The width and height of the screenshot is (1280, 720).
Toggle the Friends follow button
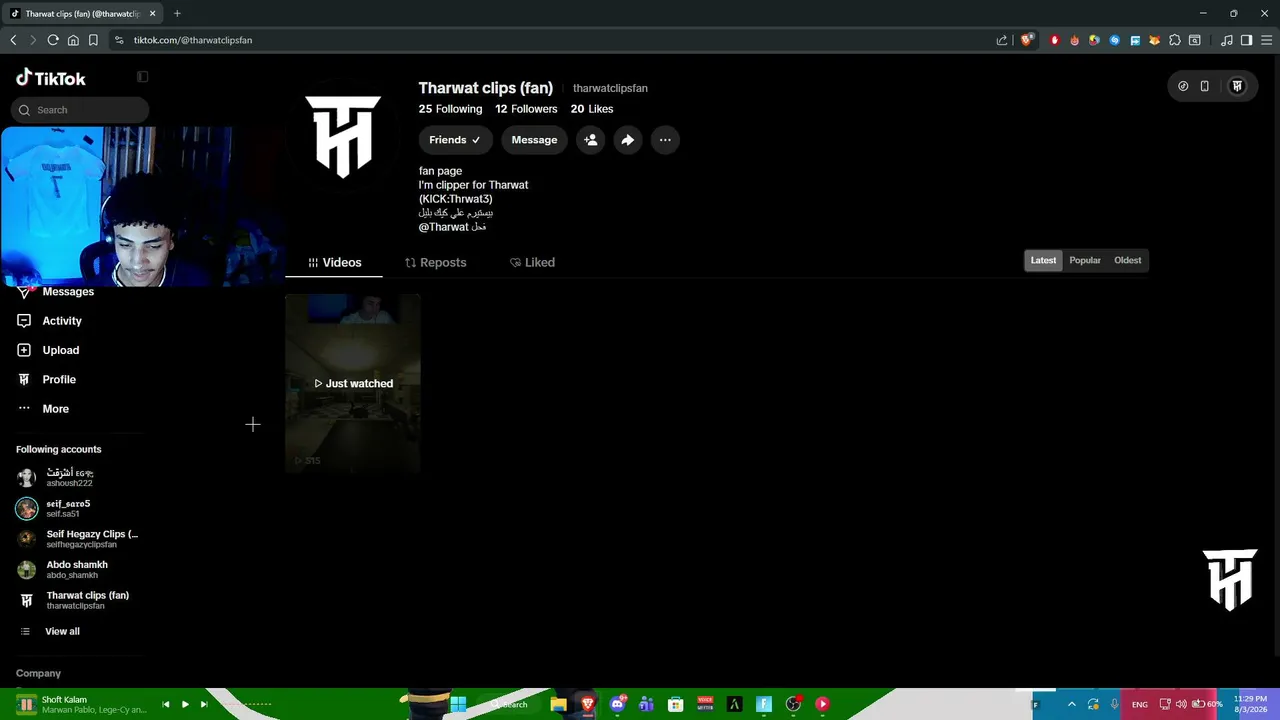tap(455, 140)
